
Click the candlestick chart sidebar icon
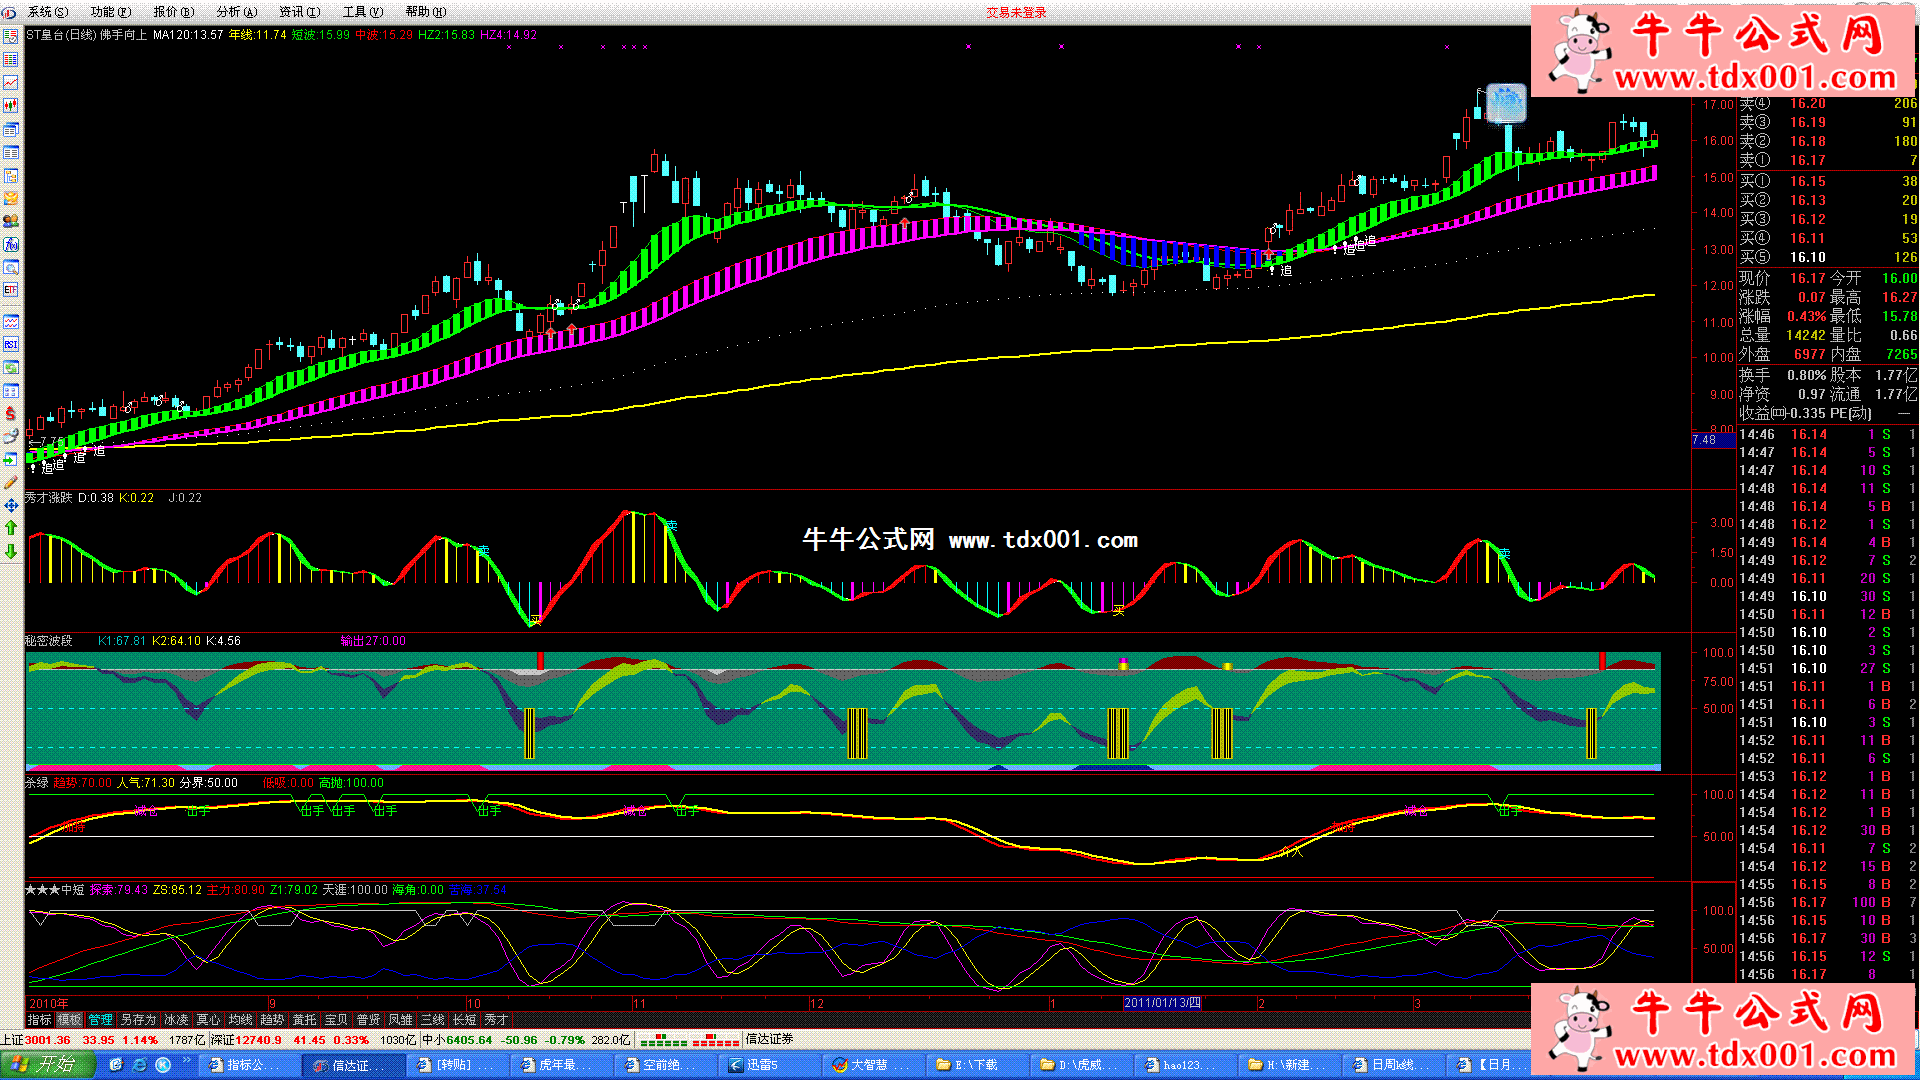click(11, 106)
